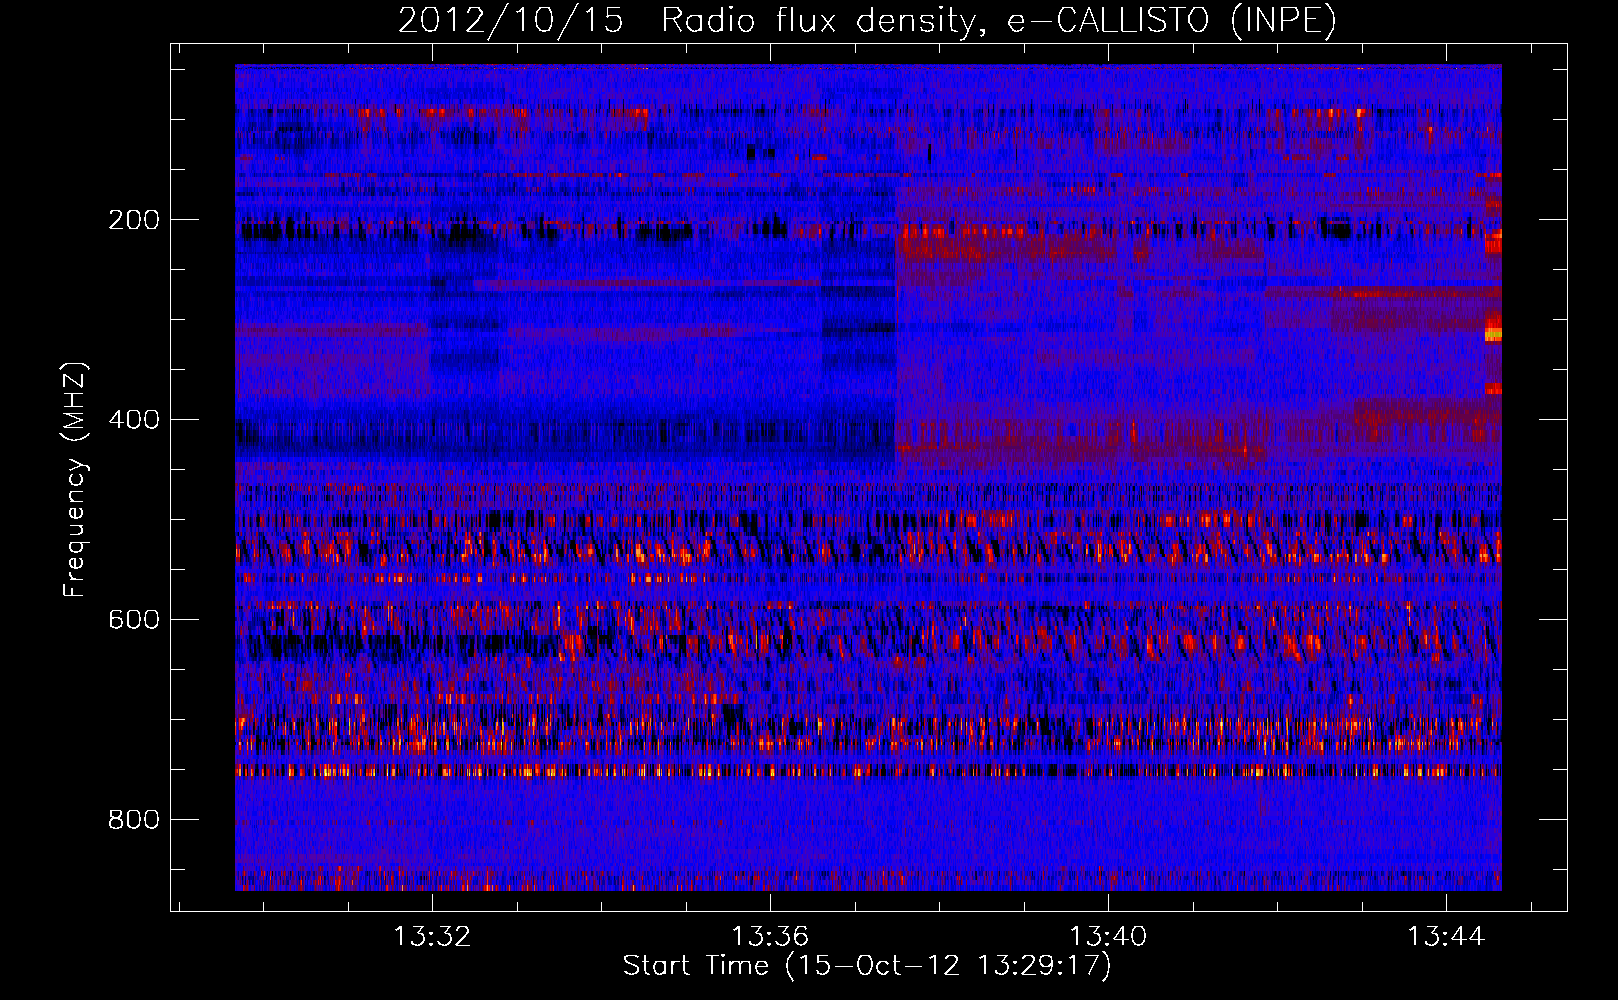
Task: Click the 400 frequency tick label
Action: (134, 419)
